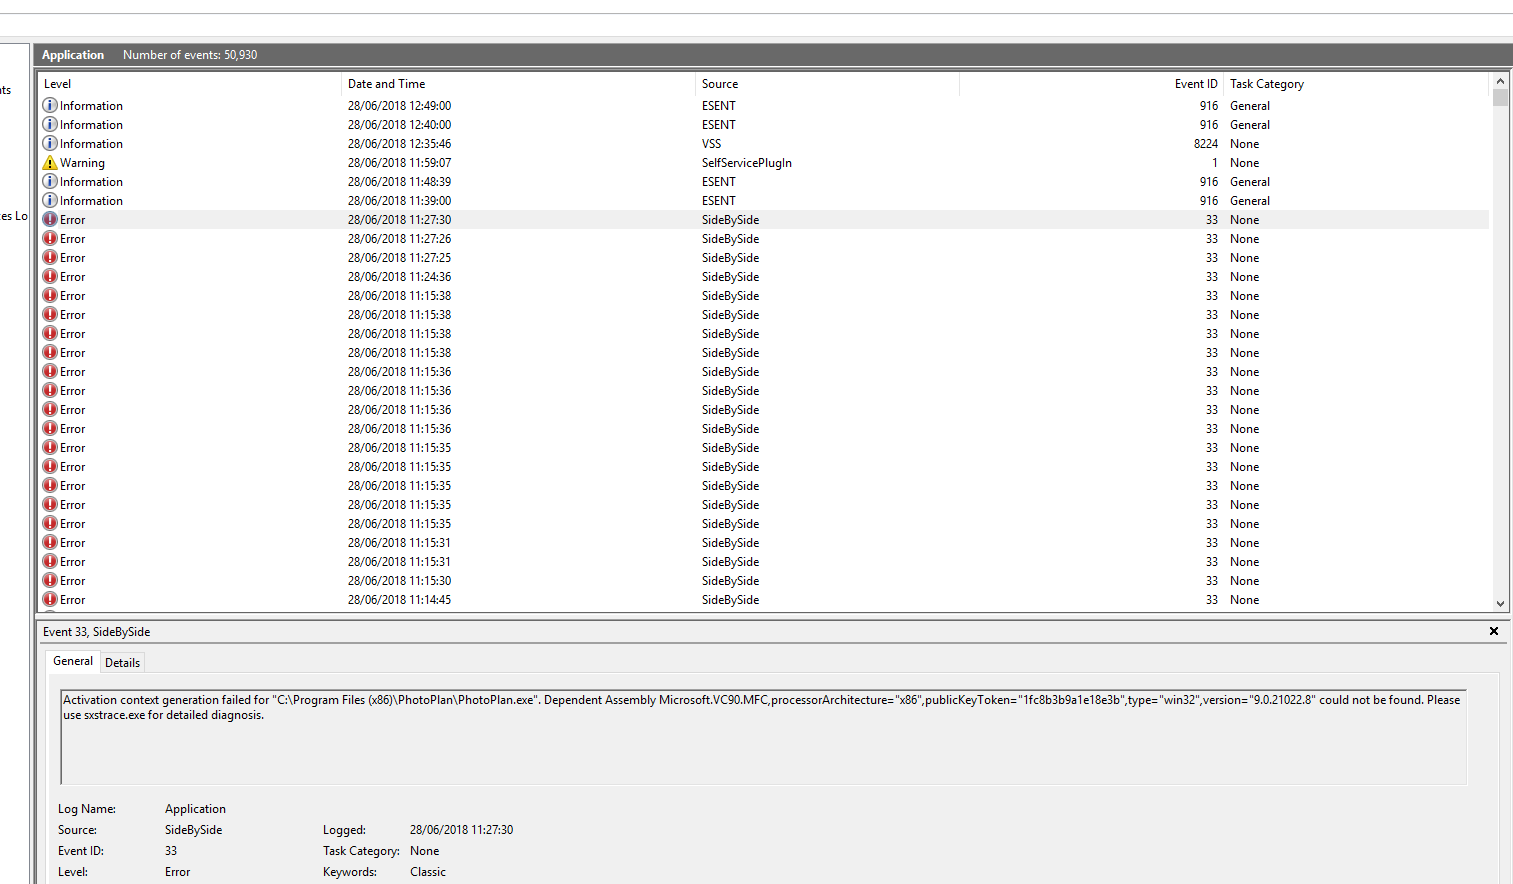Sort events by Date and Time header

(518, 84)
